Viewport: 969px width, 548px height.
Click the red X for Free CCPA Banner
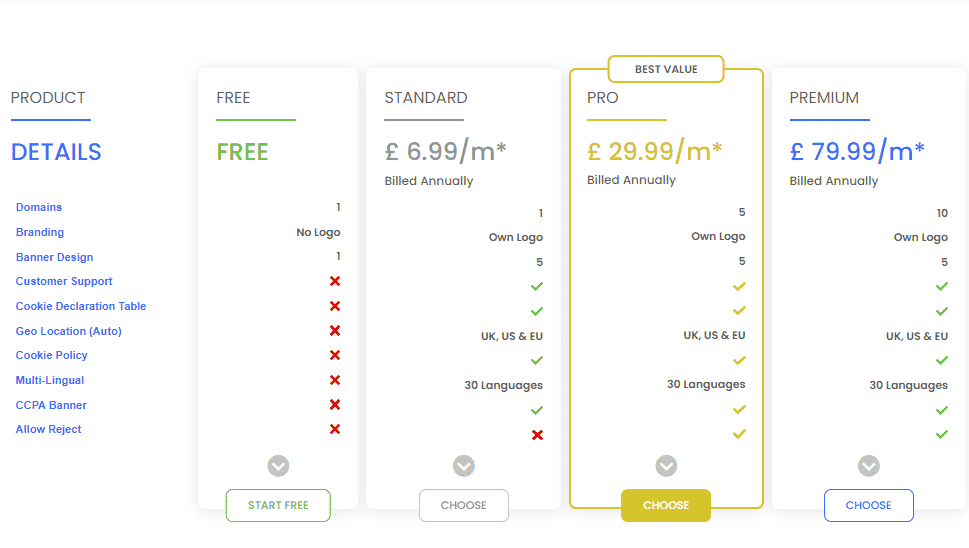pyautogui.click(x=335, y=405)
